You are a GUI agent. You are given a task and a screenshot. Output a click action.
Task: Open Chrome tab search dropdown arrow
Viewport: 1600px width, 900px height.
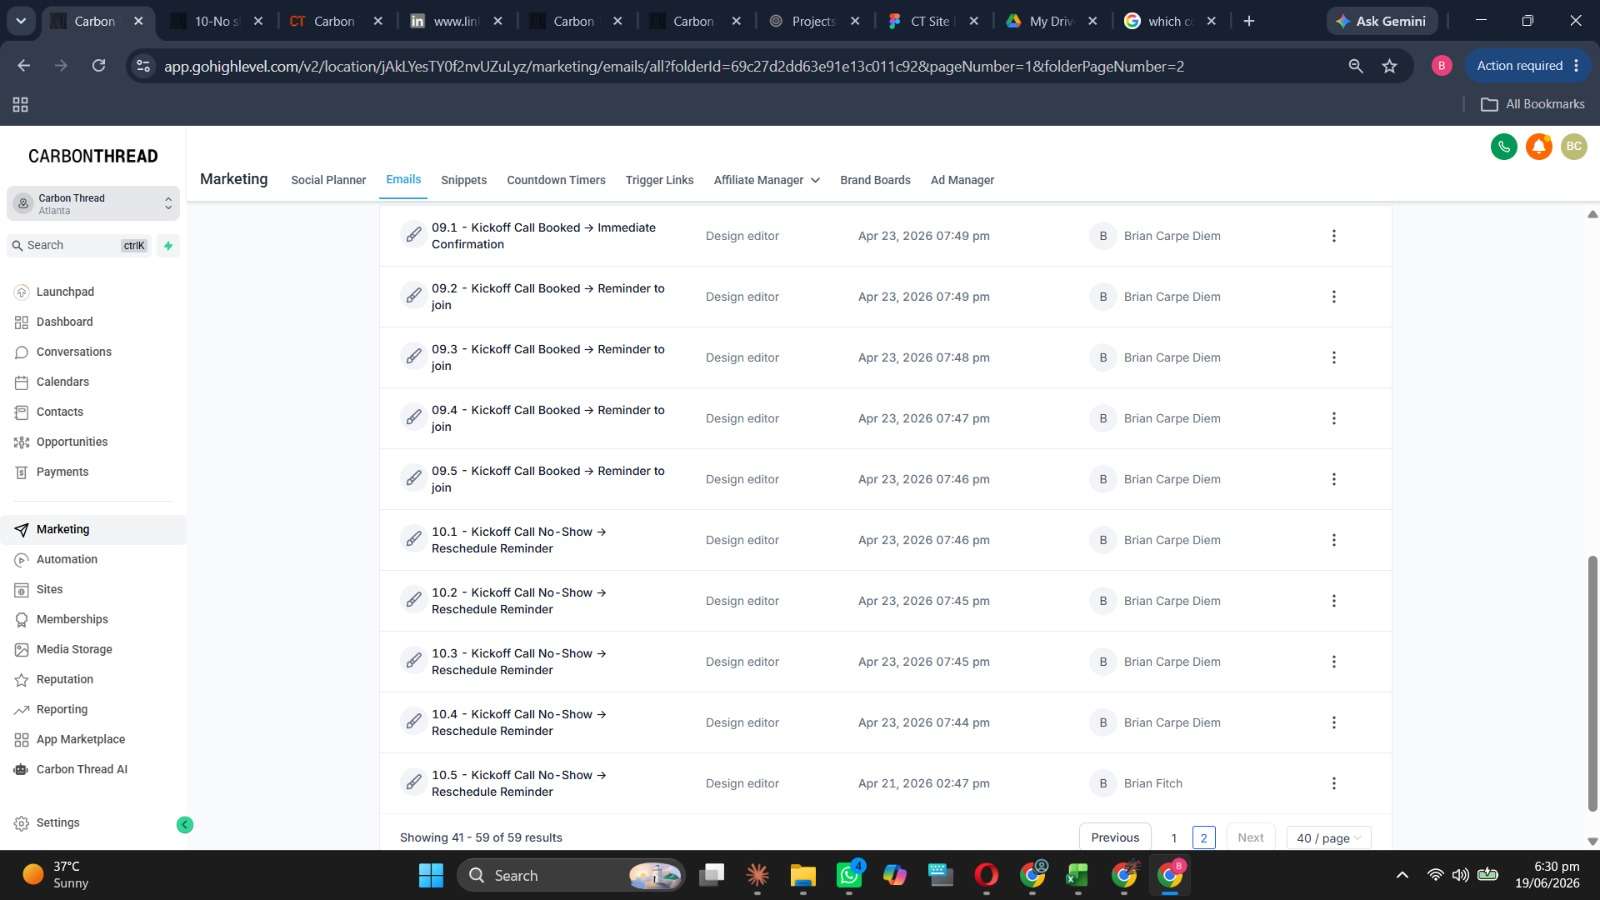[x=20, y=20]
